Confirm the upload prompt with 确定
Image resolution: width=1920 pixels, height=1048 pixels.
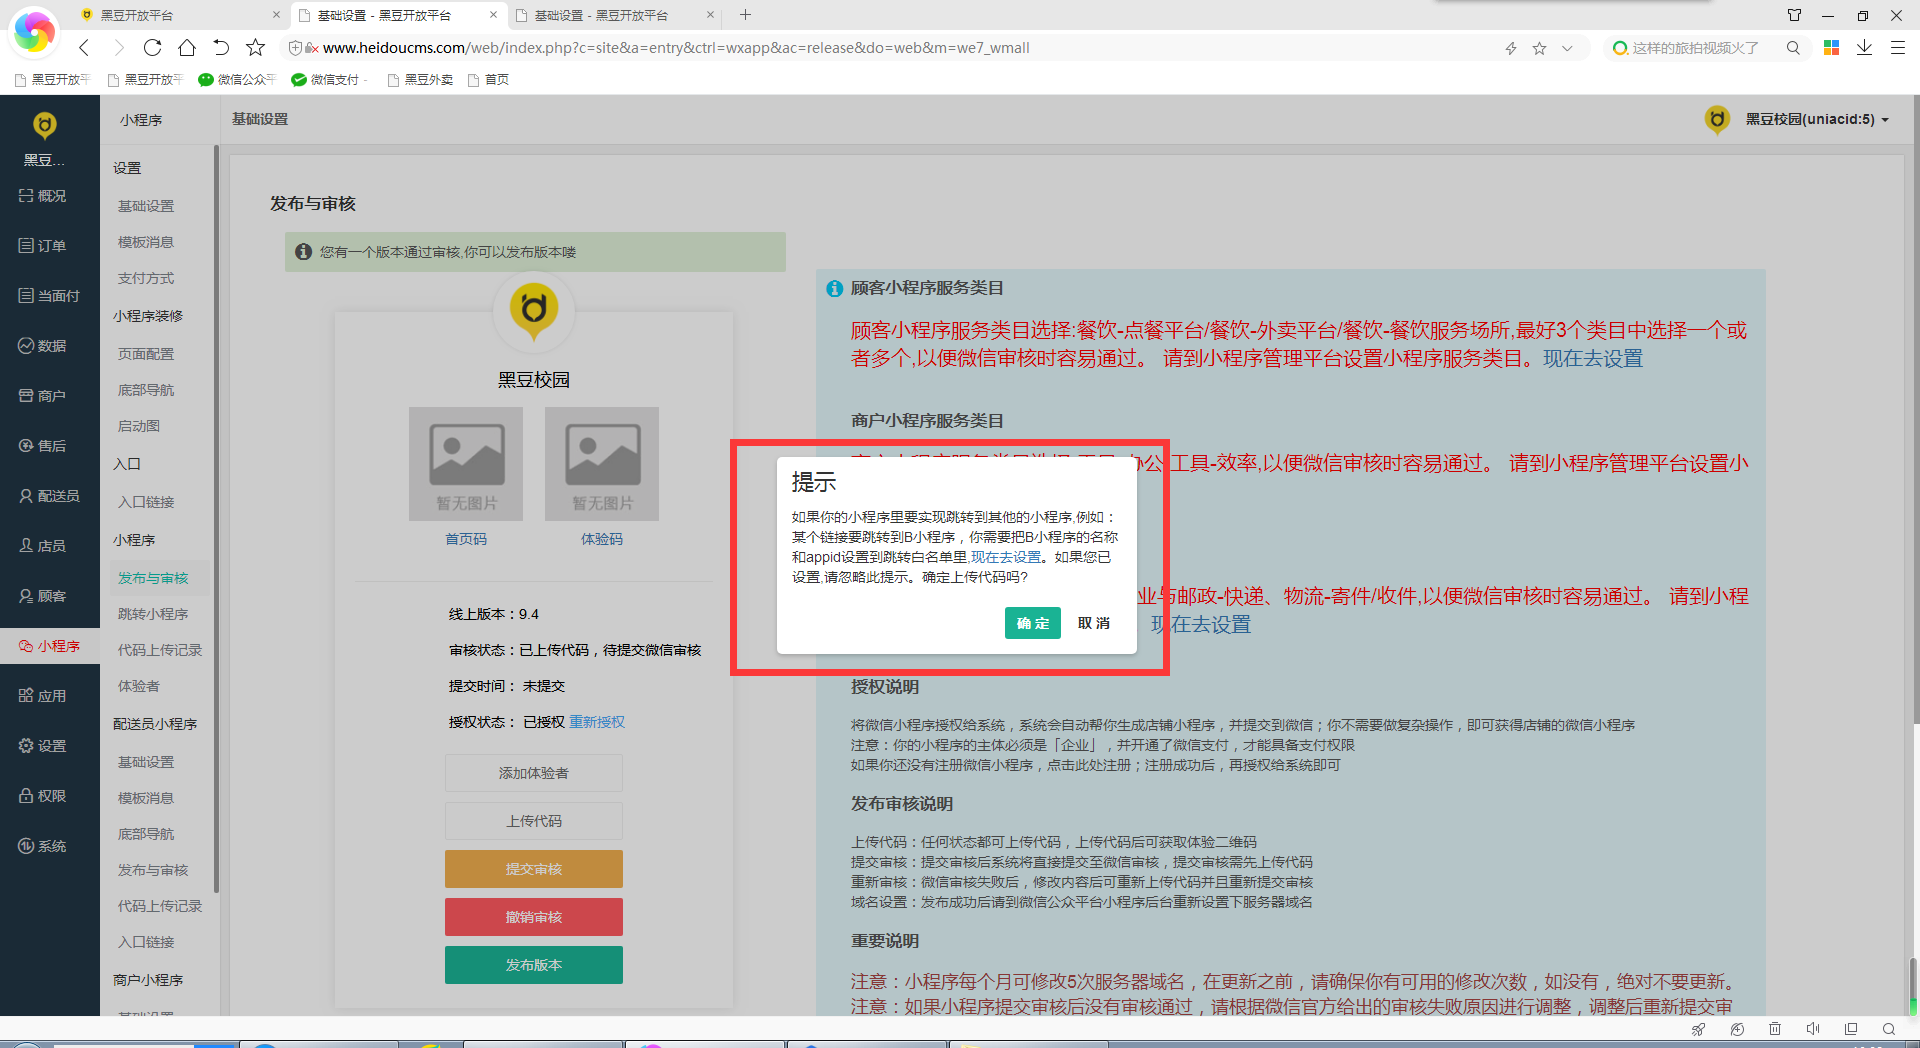[x=1032, y=623]
